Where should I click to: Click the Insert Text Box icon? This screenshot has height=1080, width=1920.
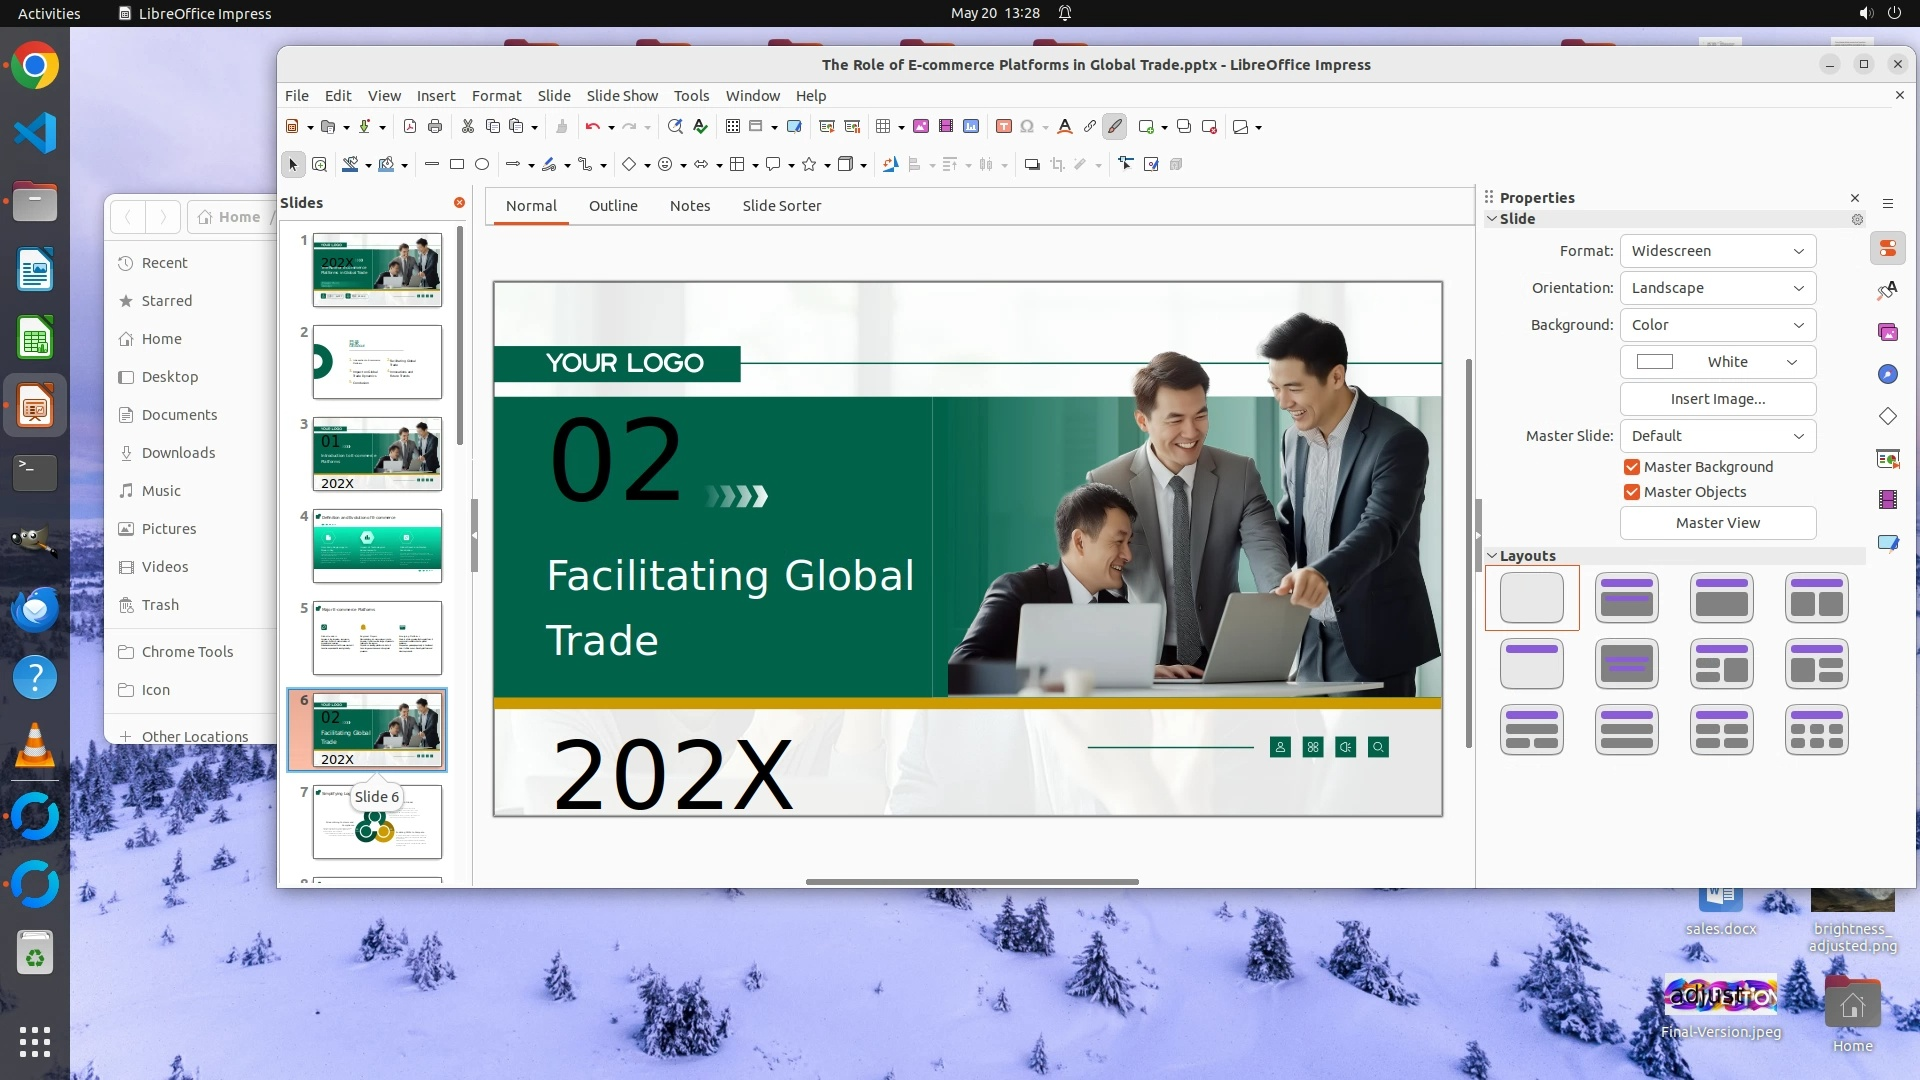1003,127
